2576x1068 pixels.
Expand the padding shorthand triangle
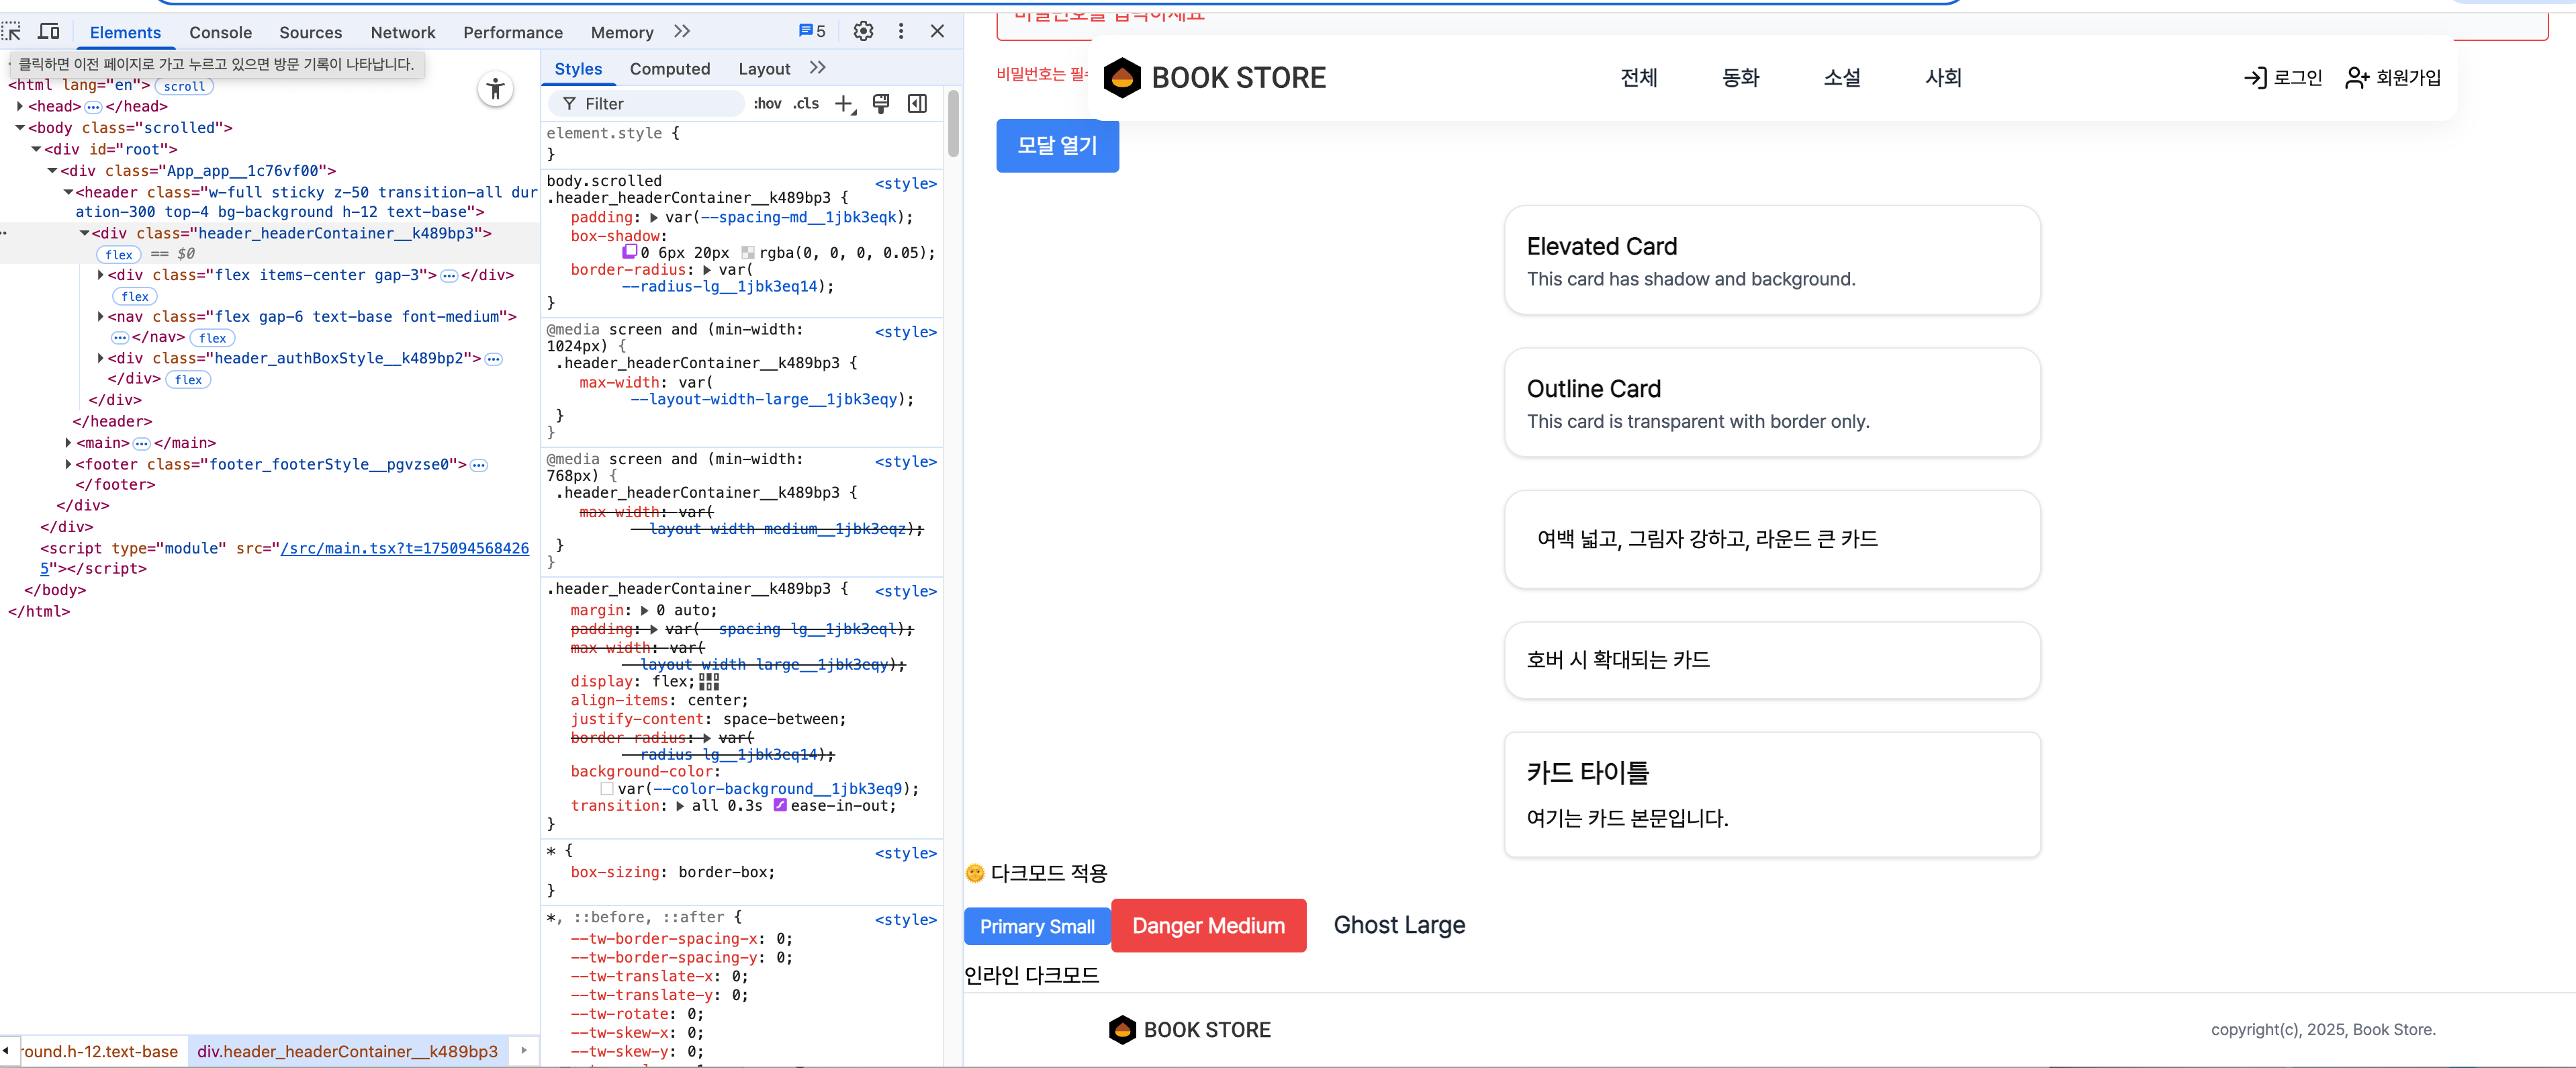(654, 217)
